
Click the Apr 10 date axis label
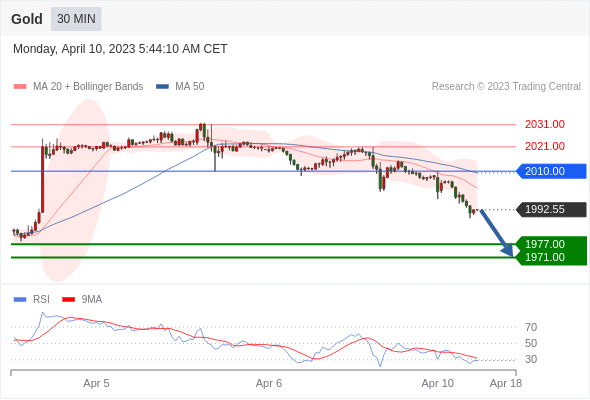pyautogui.click(x=438, y=383)
